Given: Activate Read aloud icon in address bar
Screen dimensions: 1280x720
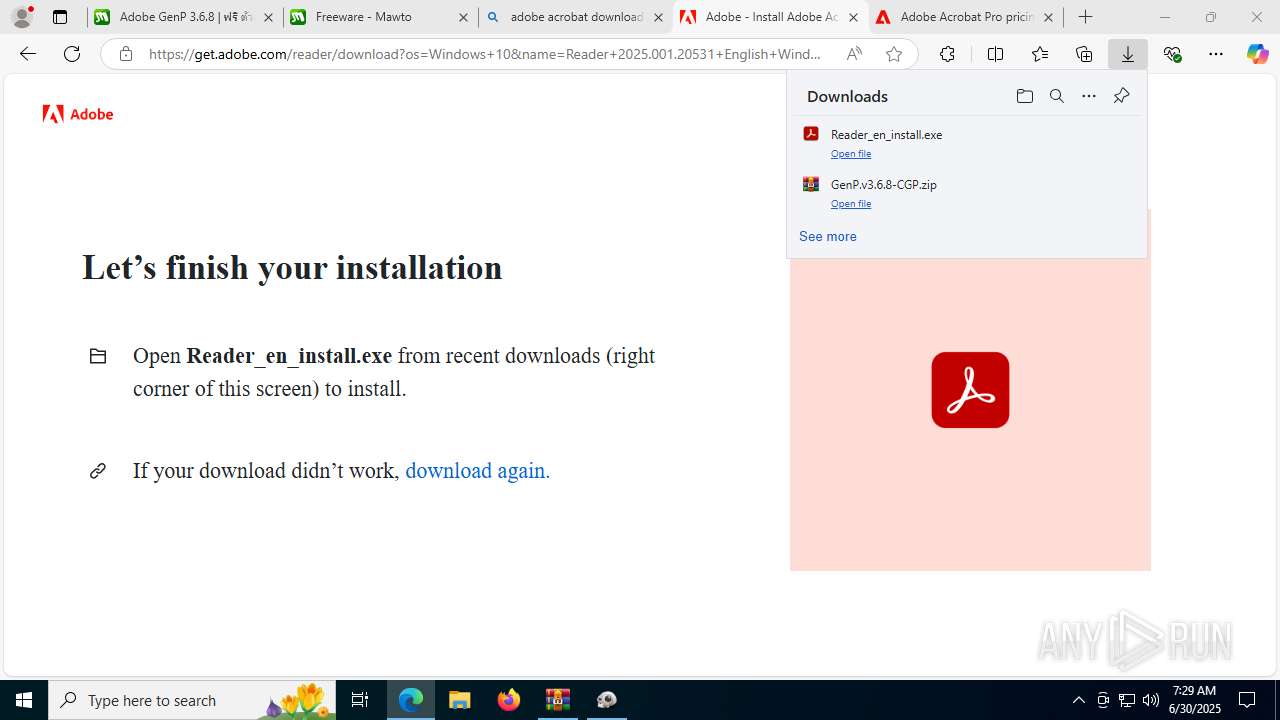Looking at the screenshot, I should click(854, 54).
